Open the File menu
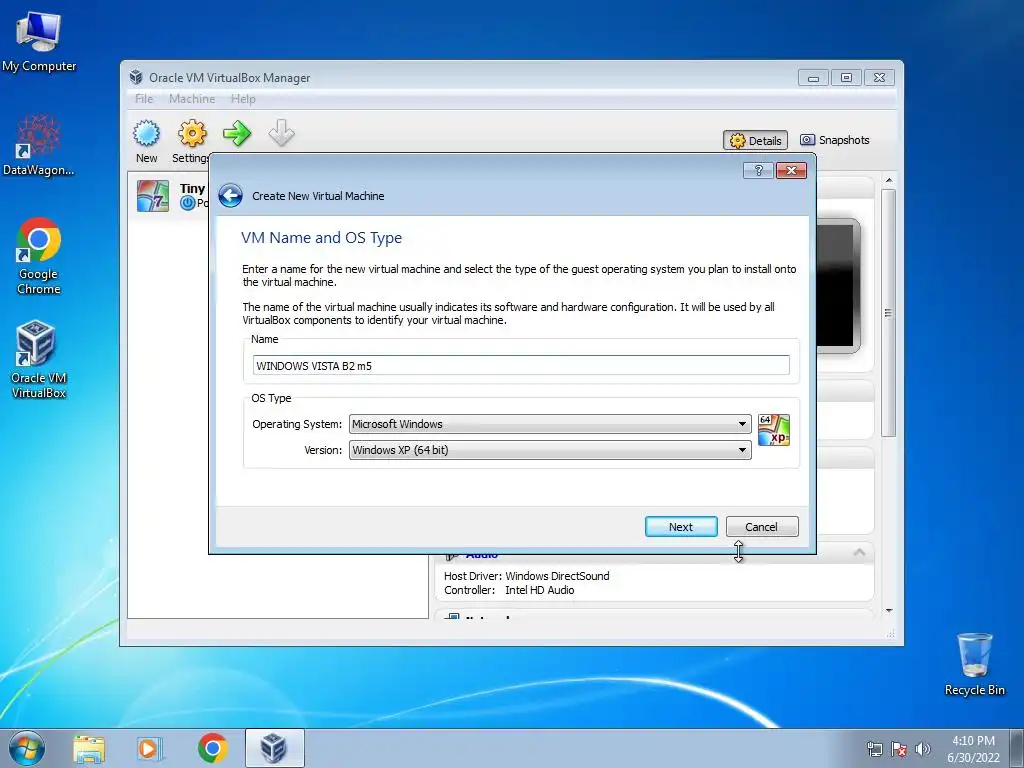 [144, 99]
